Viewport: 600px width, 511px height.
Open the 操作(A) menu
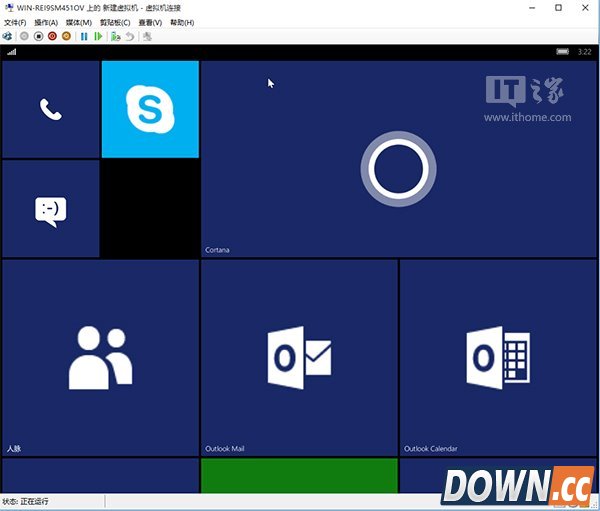[46, 22]
